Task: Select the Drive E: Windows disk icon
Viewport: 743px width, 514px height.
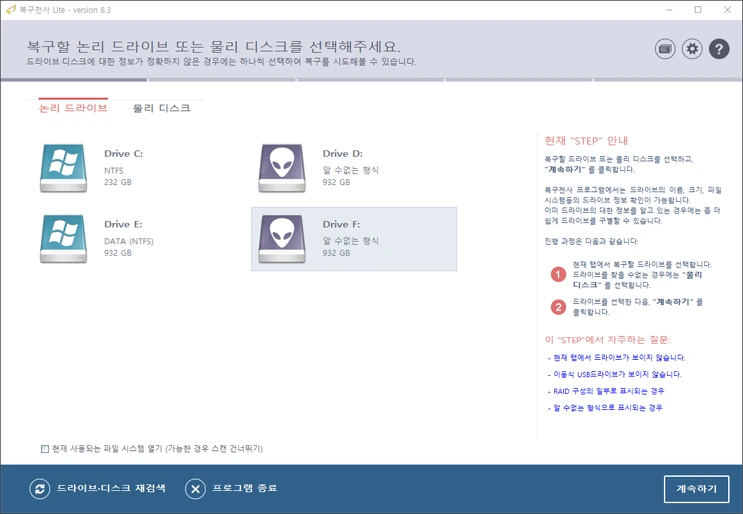Action: click(63, 239)
